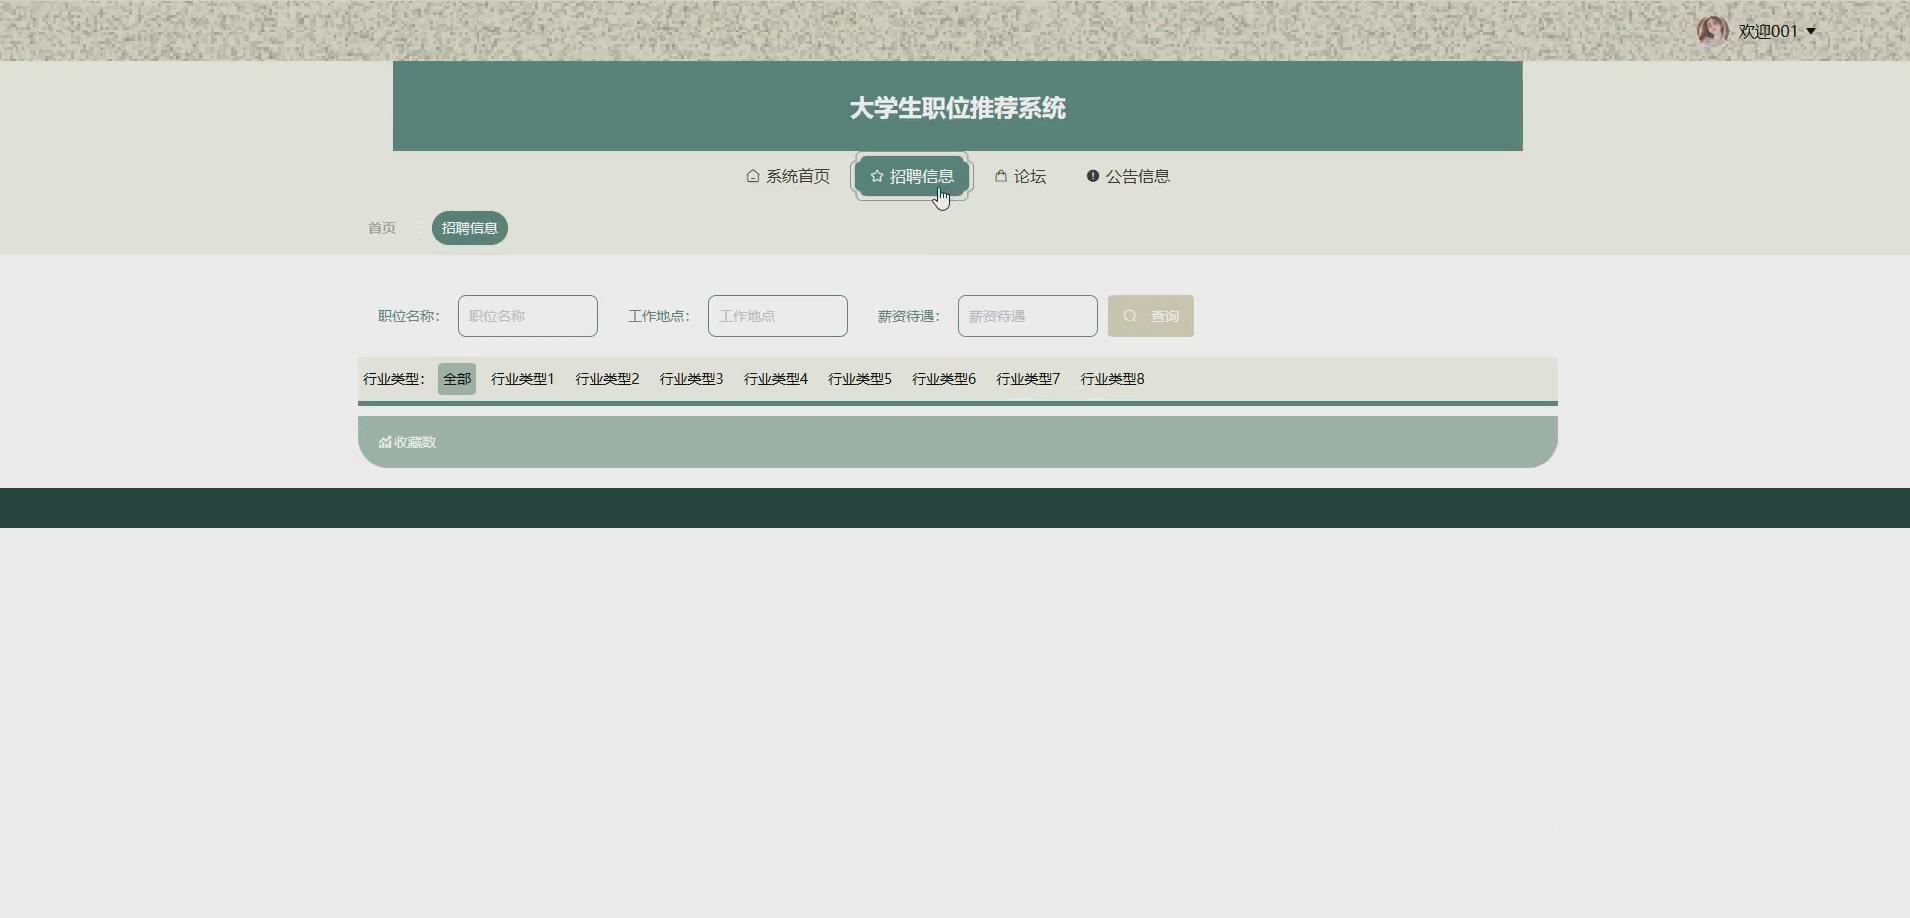Select the 行业类型8 filter
The height and width of the screenshot is (918, 1910).
tap(1112, 378)
